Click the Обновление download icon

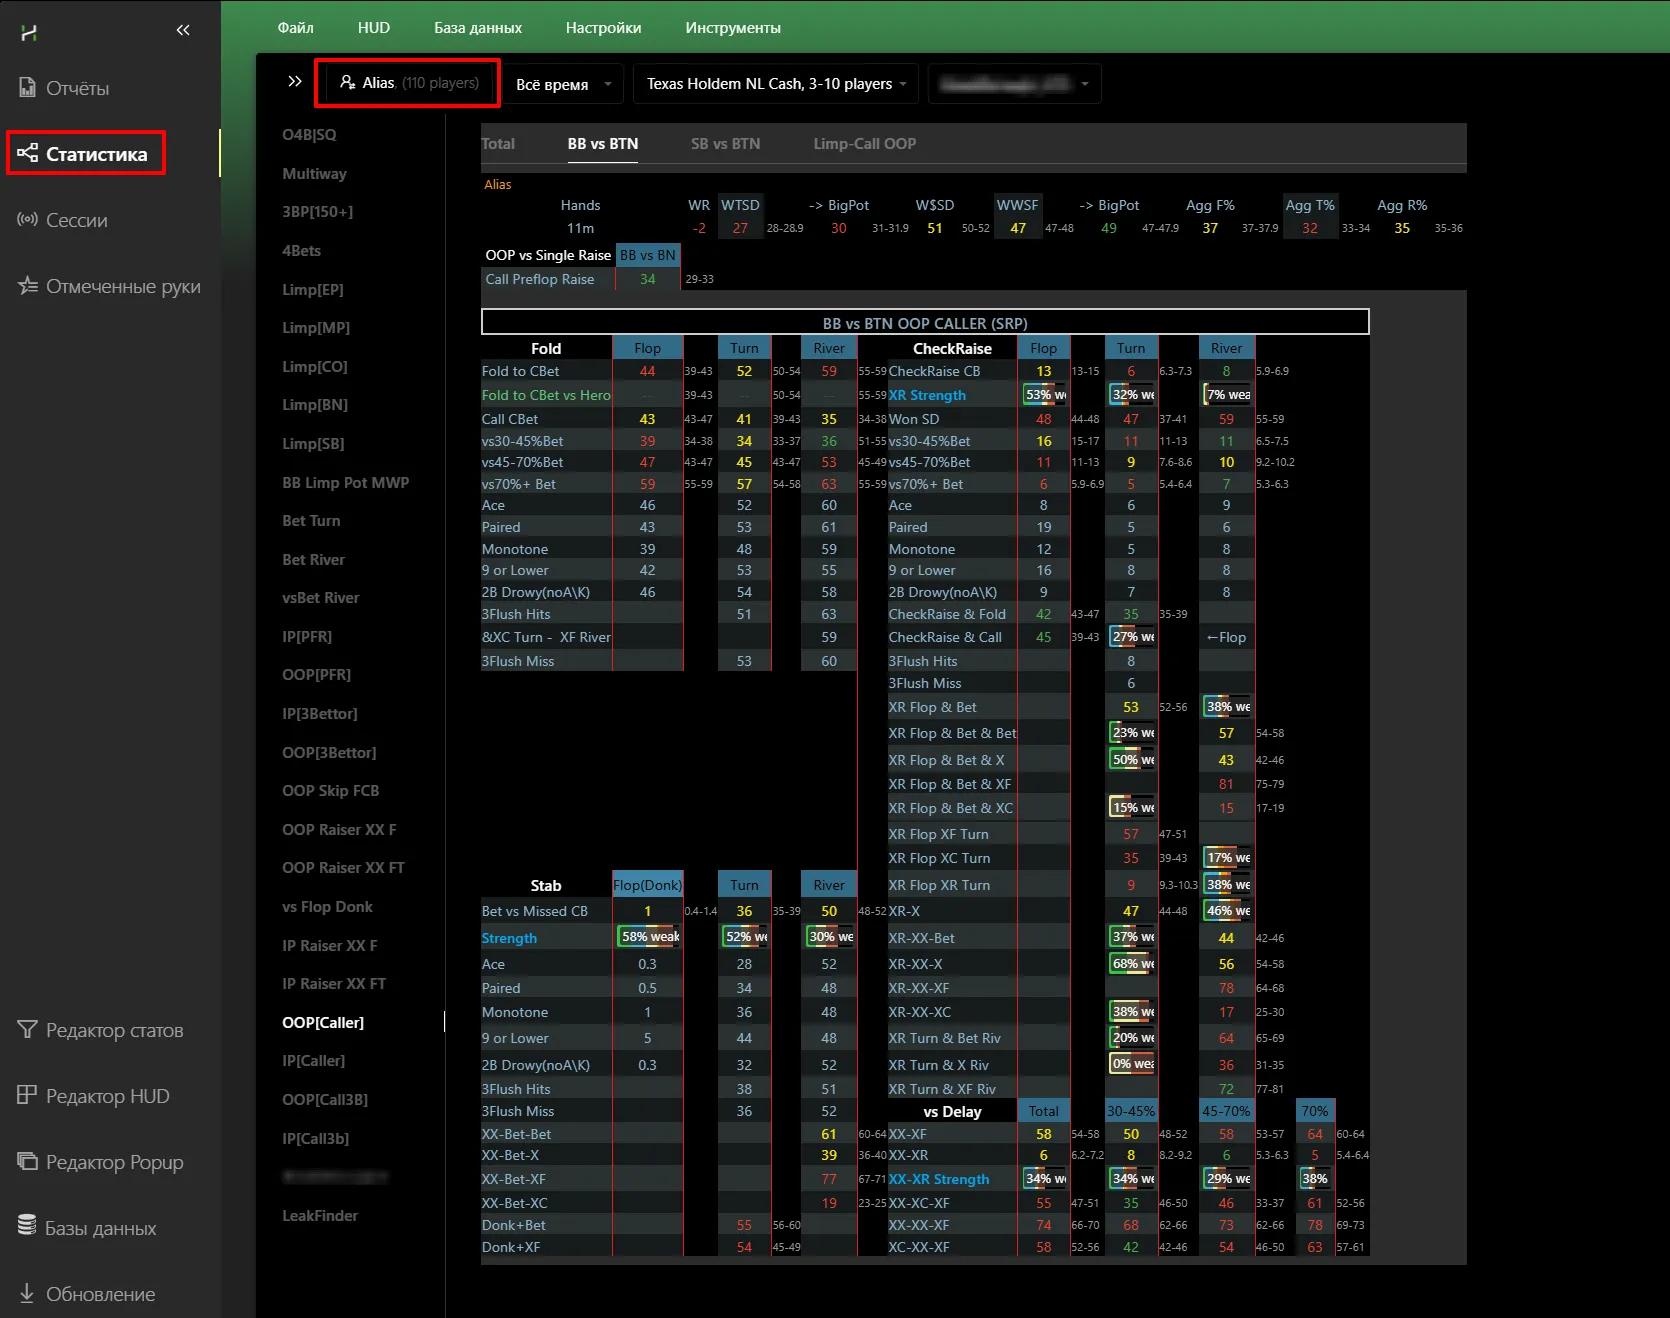click(x=28, y=1294)
